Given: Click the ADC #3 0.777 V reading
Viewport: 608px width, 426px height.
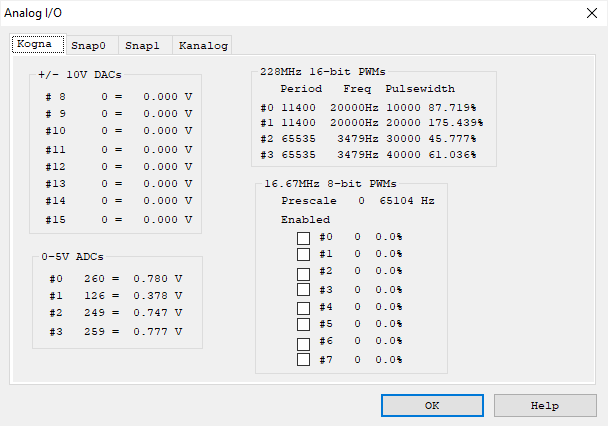Looking at the screenshot, I should (x=164, y=329).
